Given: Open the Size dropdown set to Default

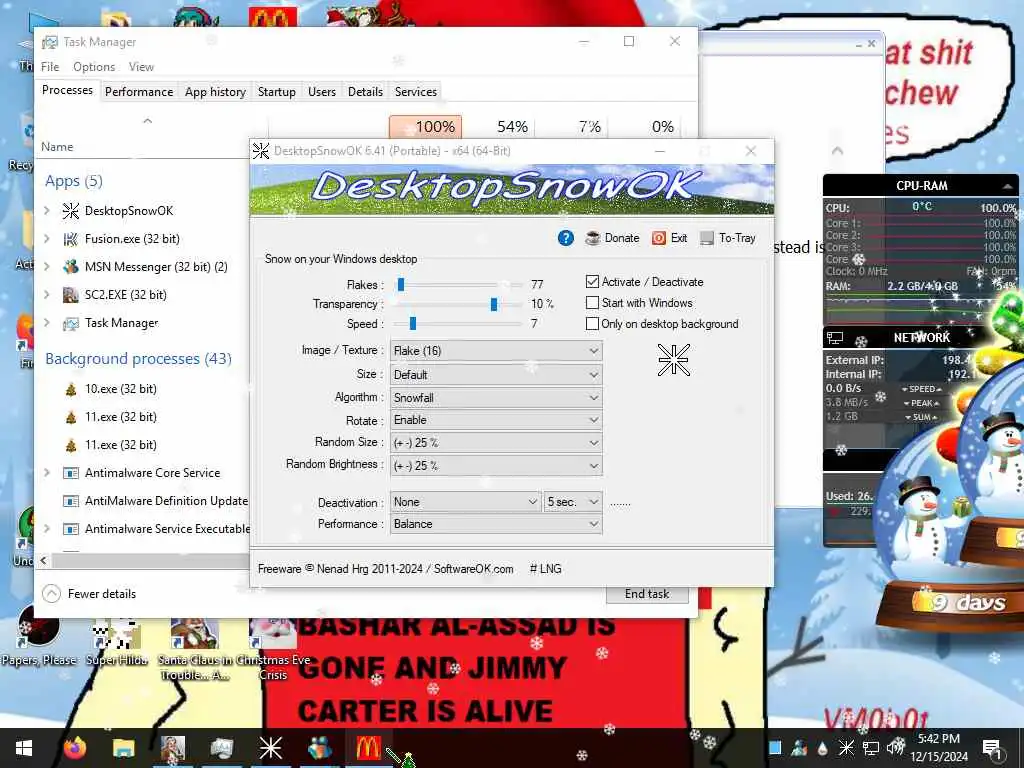Looking at the screenshot, I should click(496, 375).
